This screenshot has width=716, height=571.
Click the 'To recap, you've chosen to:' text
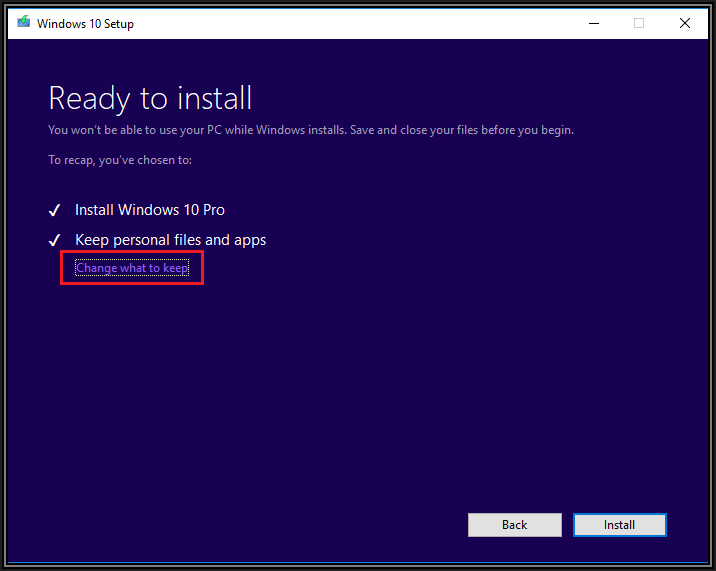120,160
